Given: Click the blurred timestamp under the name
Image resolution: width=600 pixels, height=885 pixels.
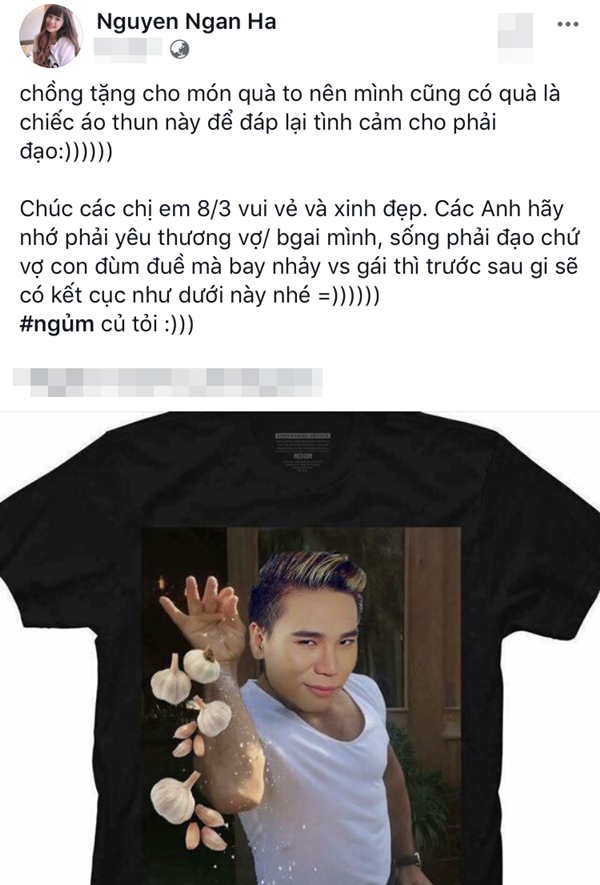Looking at the screenshot, I should click(x=128, y=49).
